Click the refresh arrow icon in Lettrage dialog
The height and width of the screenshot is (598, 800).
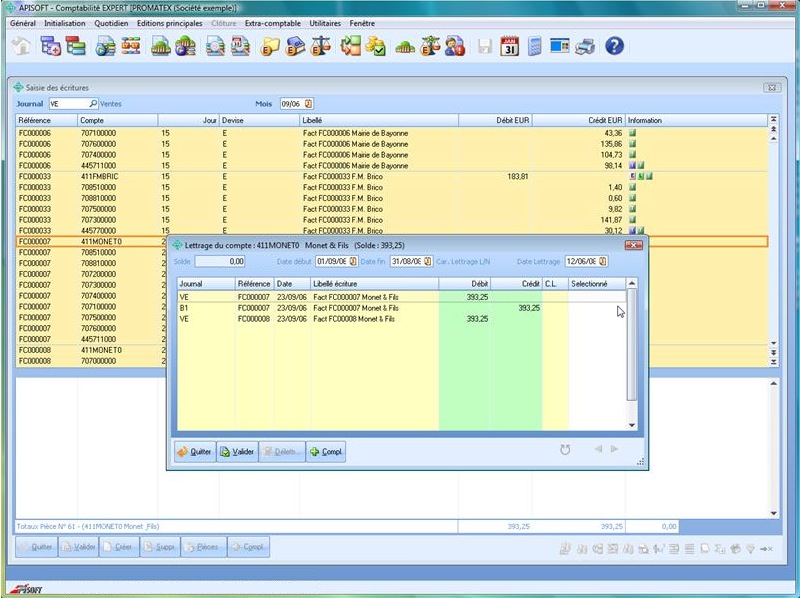[x=565, y=450]
